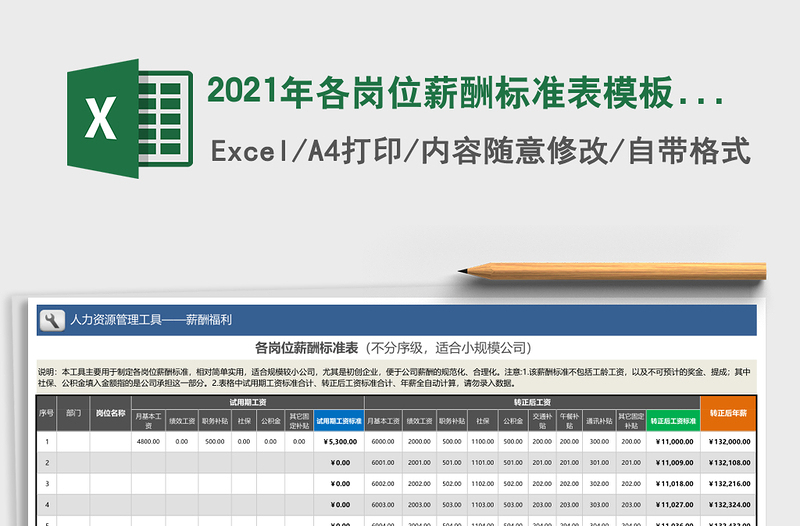Select the 通讯补贴 column header
Screen dimensions: 800x526
[x=599, y=421]
